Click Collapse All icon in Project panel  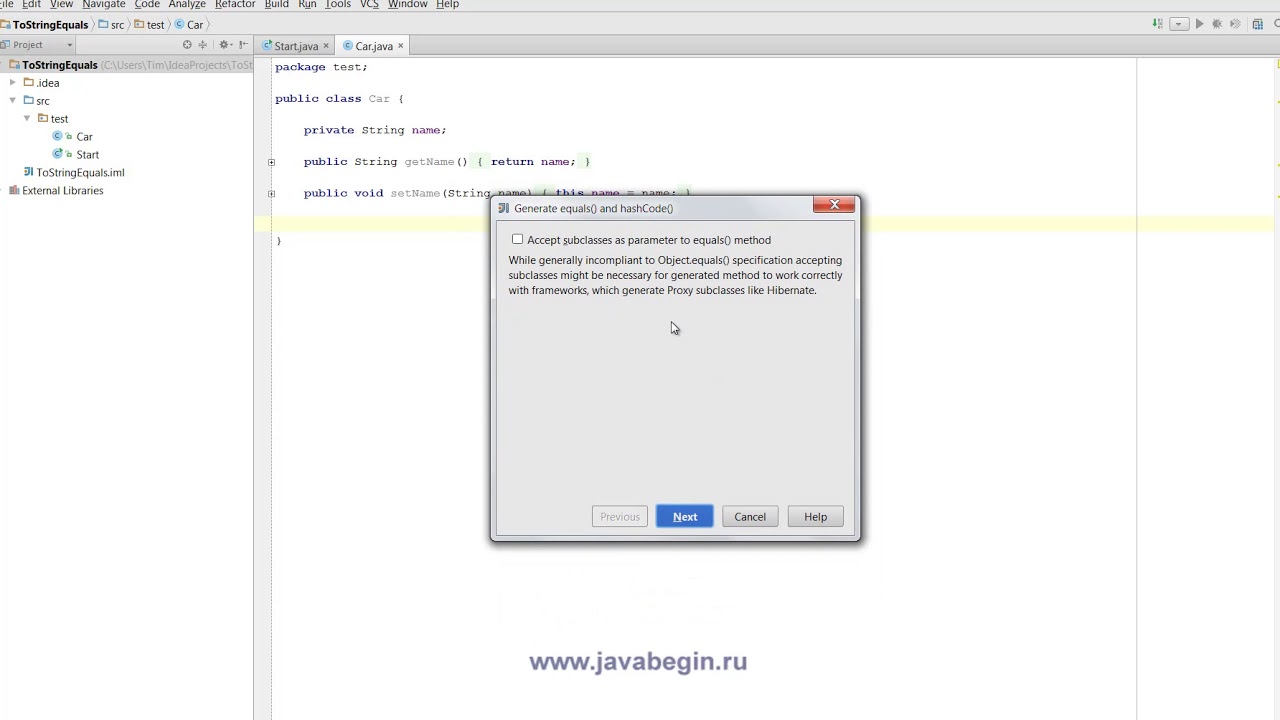click(203, 45)
